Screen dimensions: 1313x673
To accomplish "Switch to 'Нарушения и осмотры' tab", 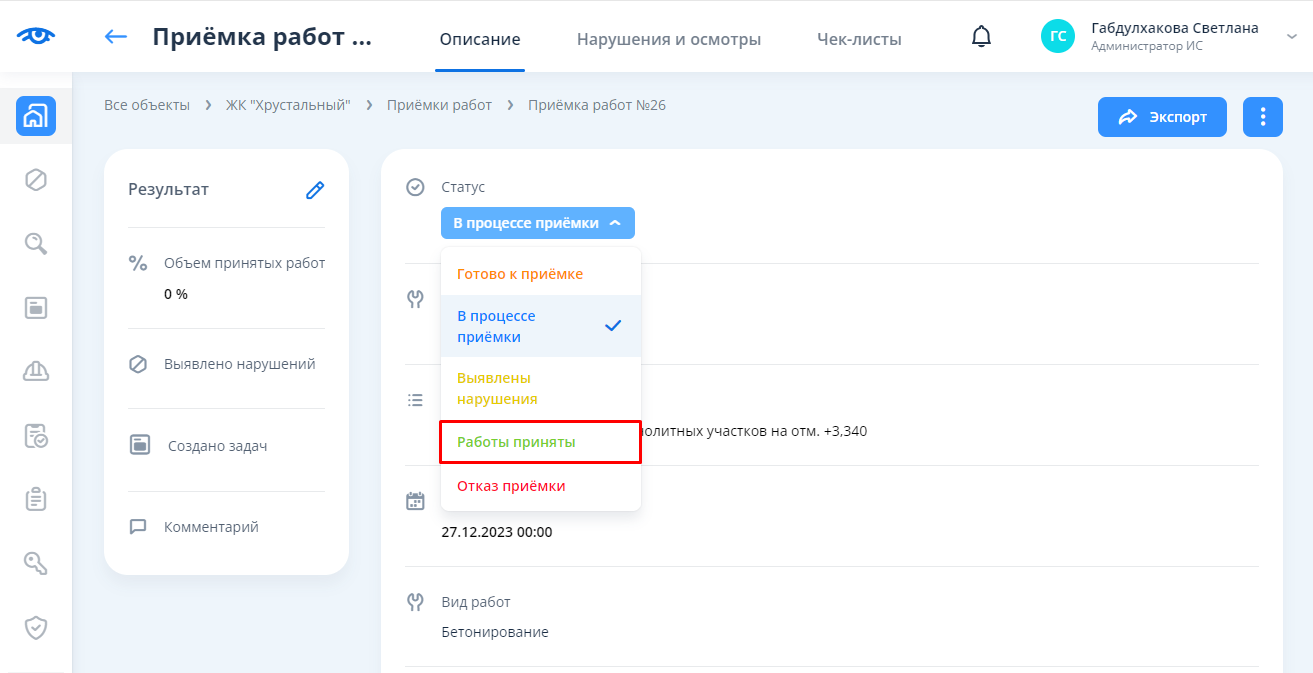I will pos(668,40).
